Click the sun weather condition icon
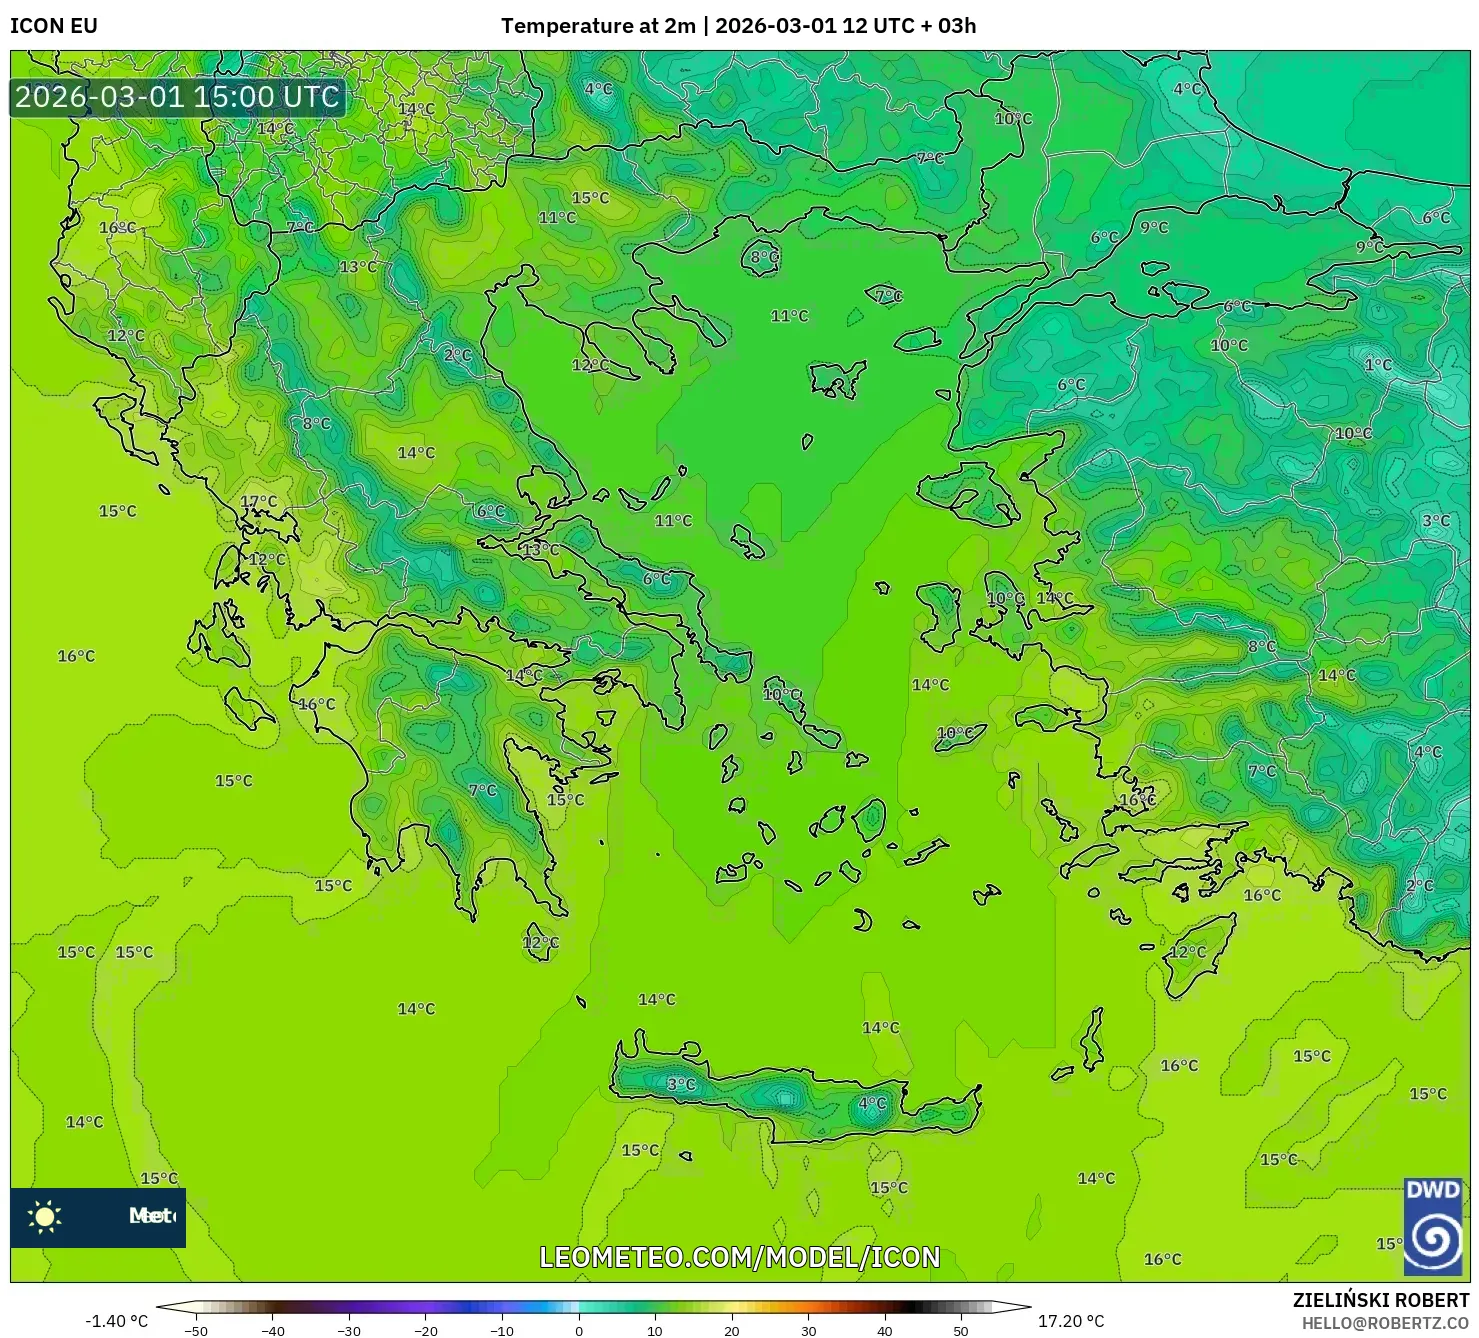This screenshot has height=1338, width=1479. [46, 1218]
